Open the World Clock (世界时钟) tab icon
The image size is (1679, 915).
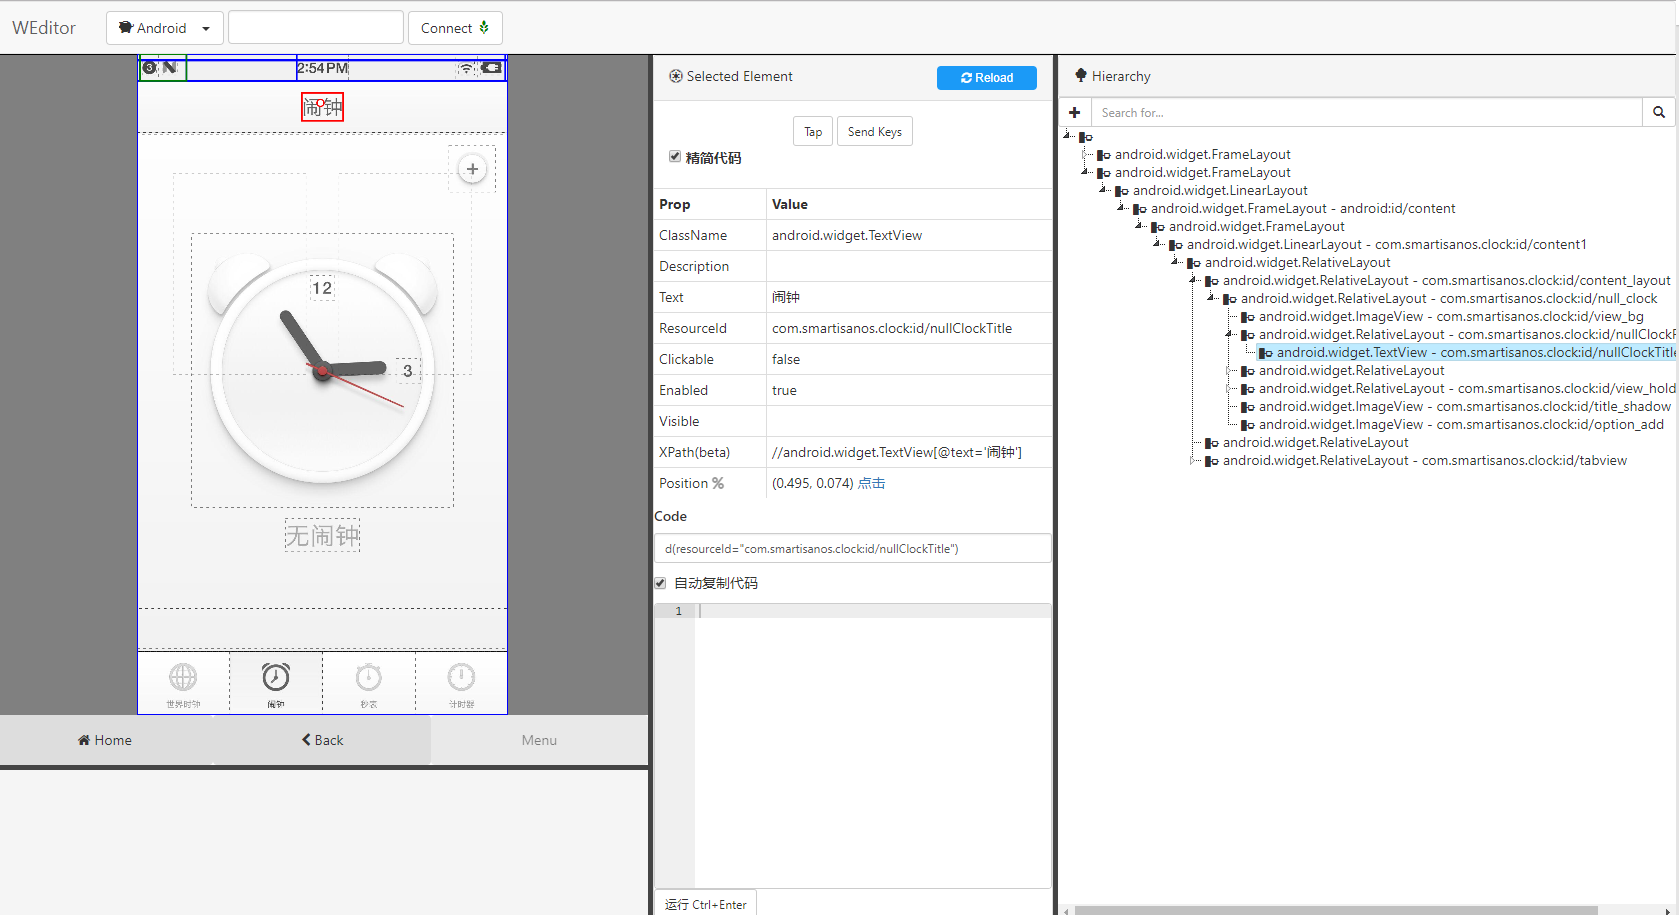183,678
